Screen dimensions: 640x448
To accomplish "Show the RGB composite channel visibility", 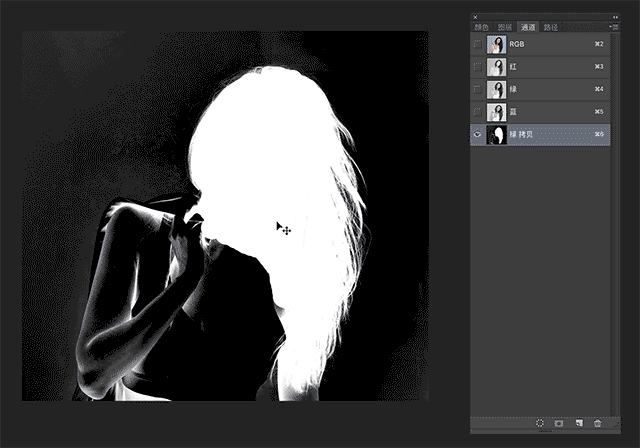I will point(477,44).
